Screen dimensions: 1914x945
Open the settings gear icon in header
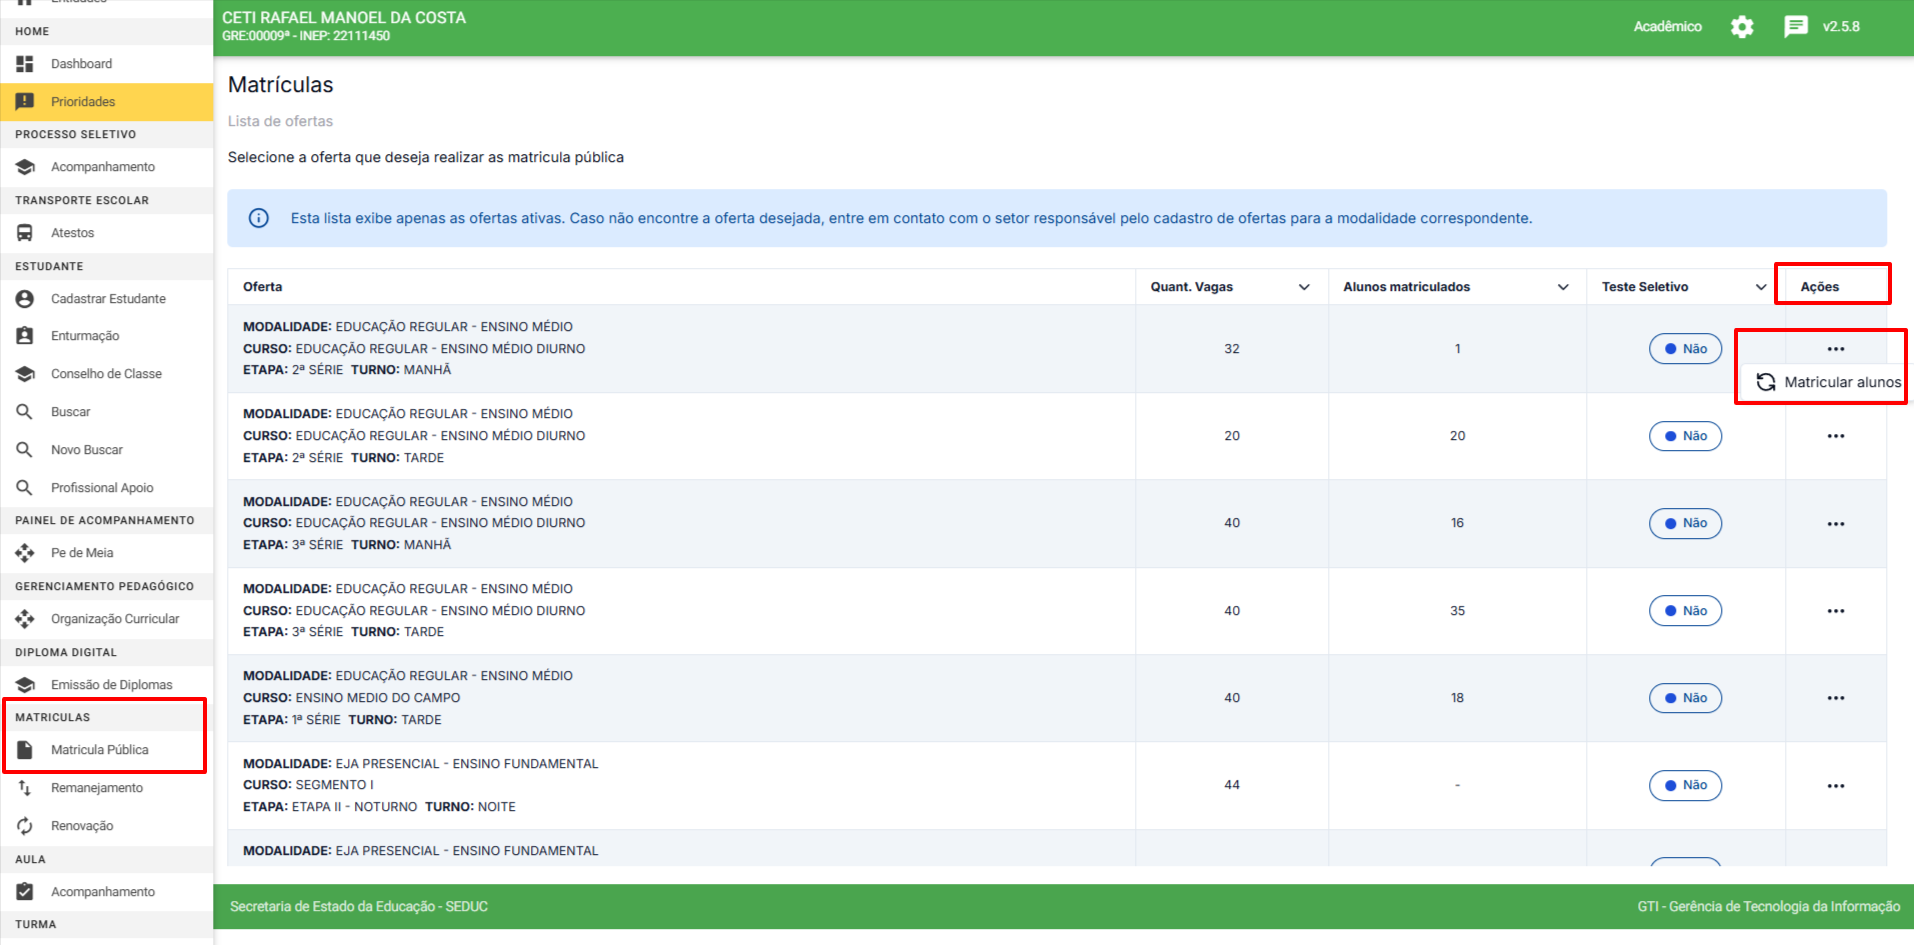(x=1742, y=27)
